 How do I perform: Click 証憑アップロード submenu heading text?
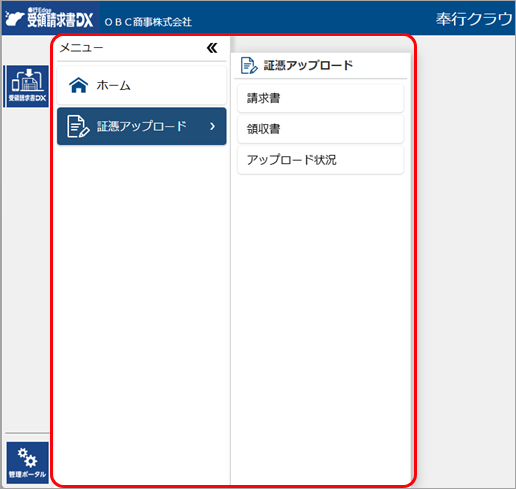tap(308, 65)
